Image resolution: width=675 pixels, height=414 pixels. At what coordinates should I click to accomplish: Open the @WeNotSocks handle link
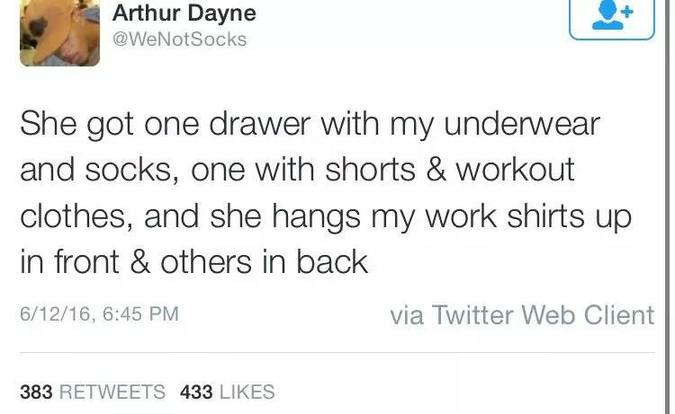tap(178, 39)
